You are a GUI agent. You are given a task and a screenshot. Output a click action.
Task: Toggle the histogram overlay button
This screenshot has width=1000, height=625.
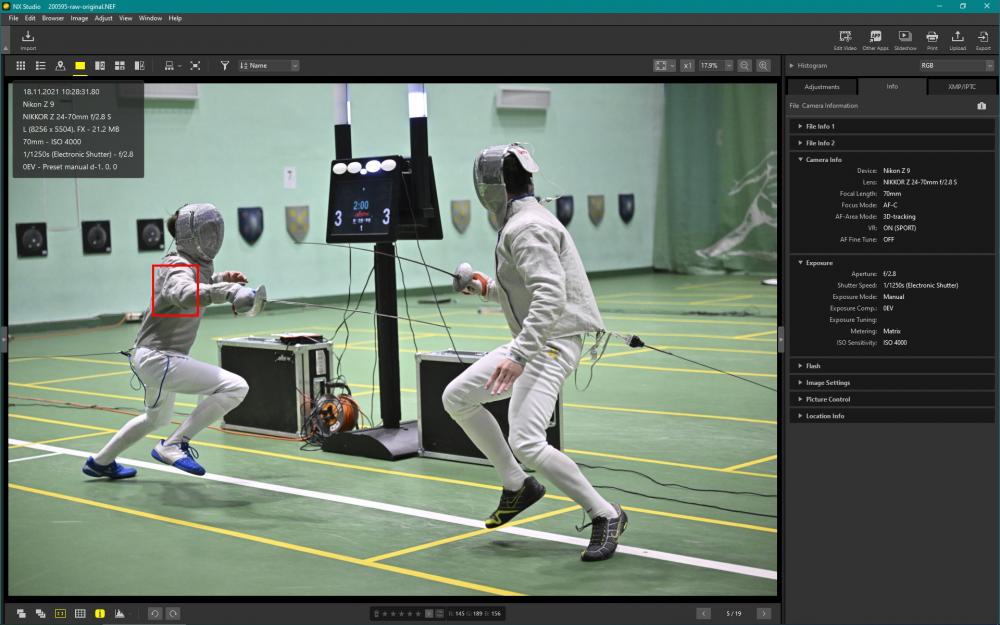pyautogui.click(x=119, y=614)
